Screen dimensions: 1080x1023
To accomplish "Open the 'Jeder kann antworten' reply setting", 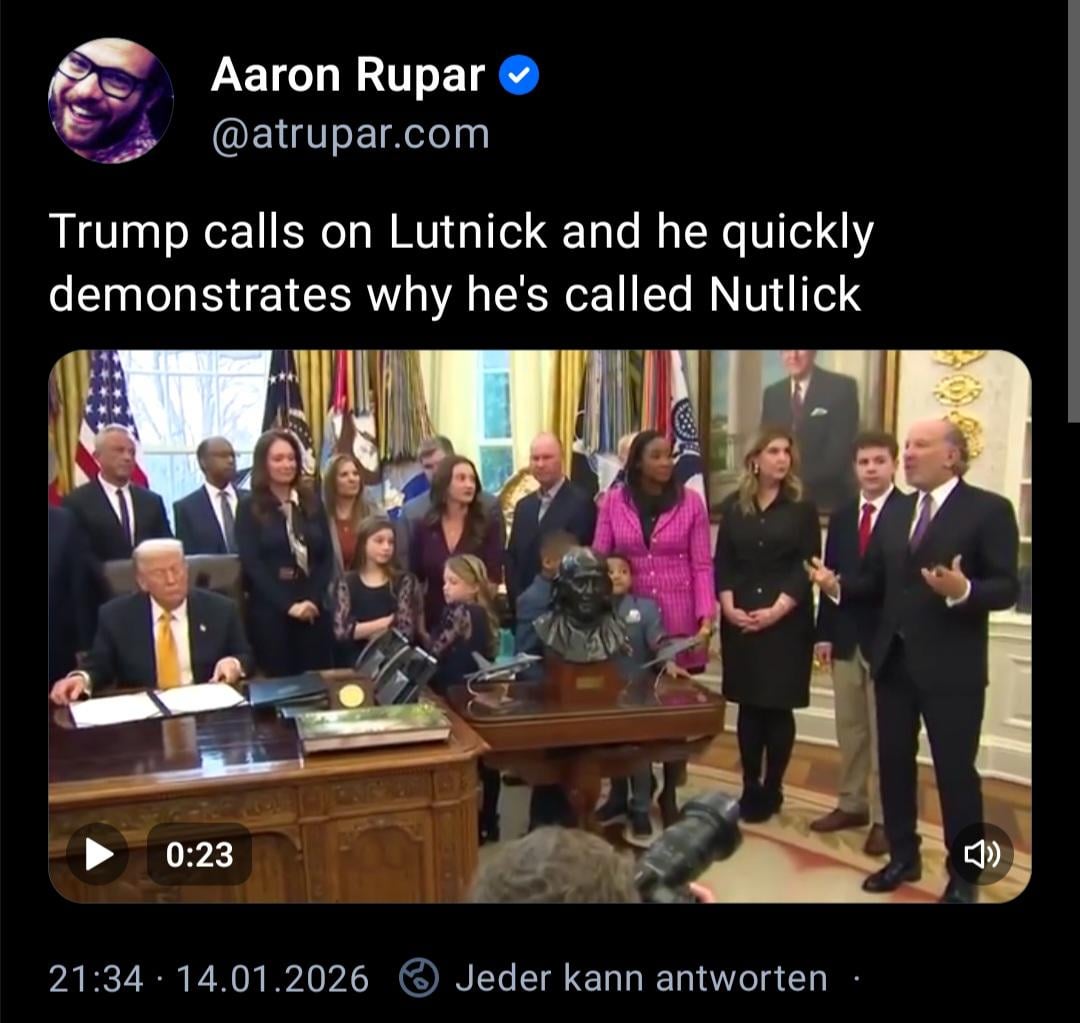I will pyautogui.click(x=641, y=978).
